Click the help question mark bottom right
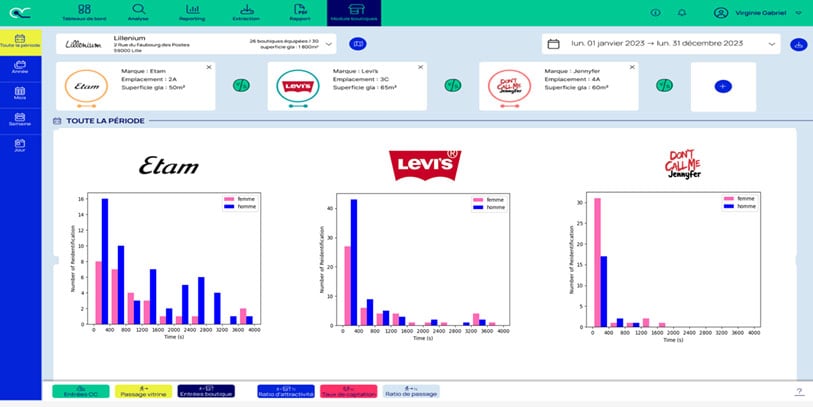This screenshot has width=813, height=407. [x=799, y=392]
